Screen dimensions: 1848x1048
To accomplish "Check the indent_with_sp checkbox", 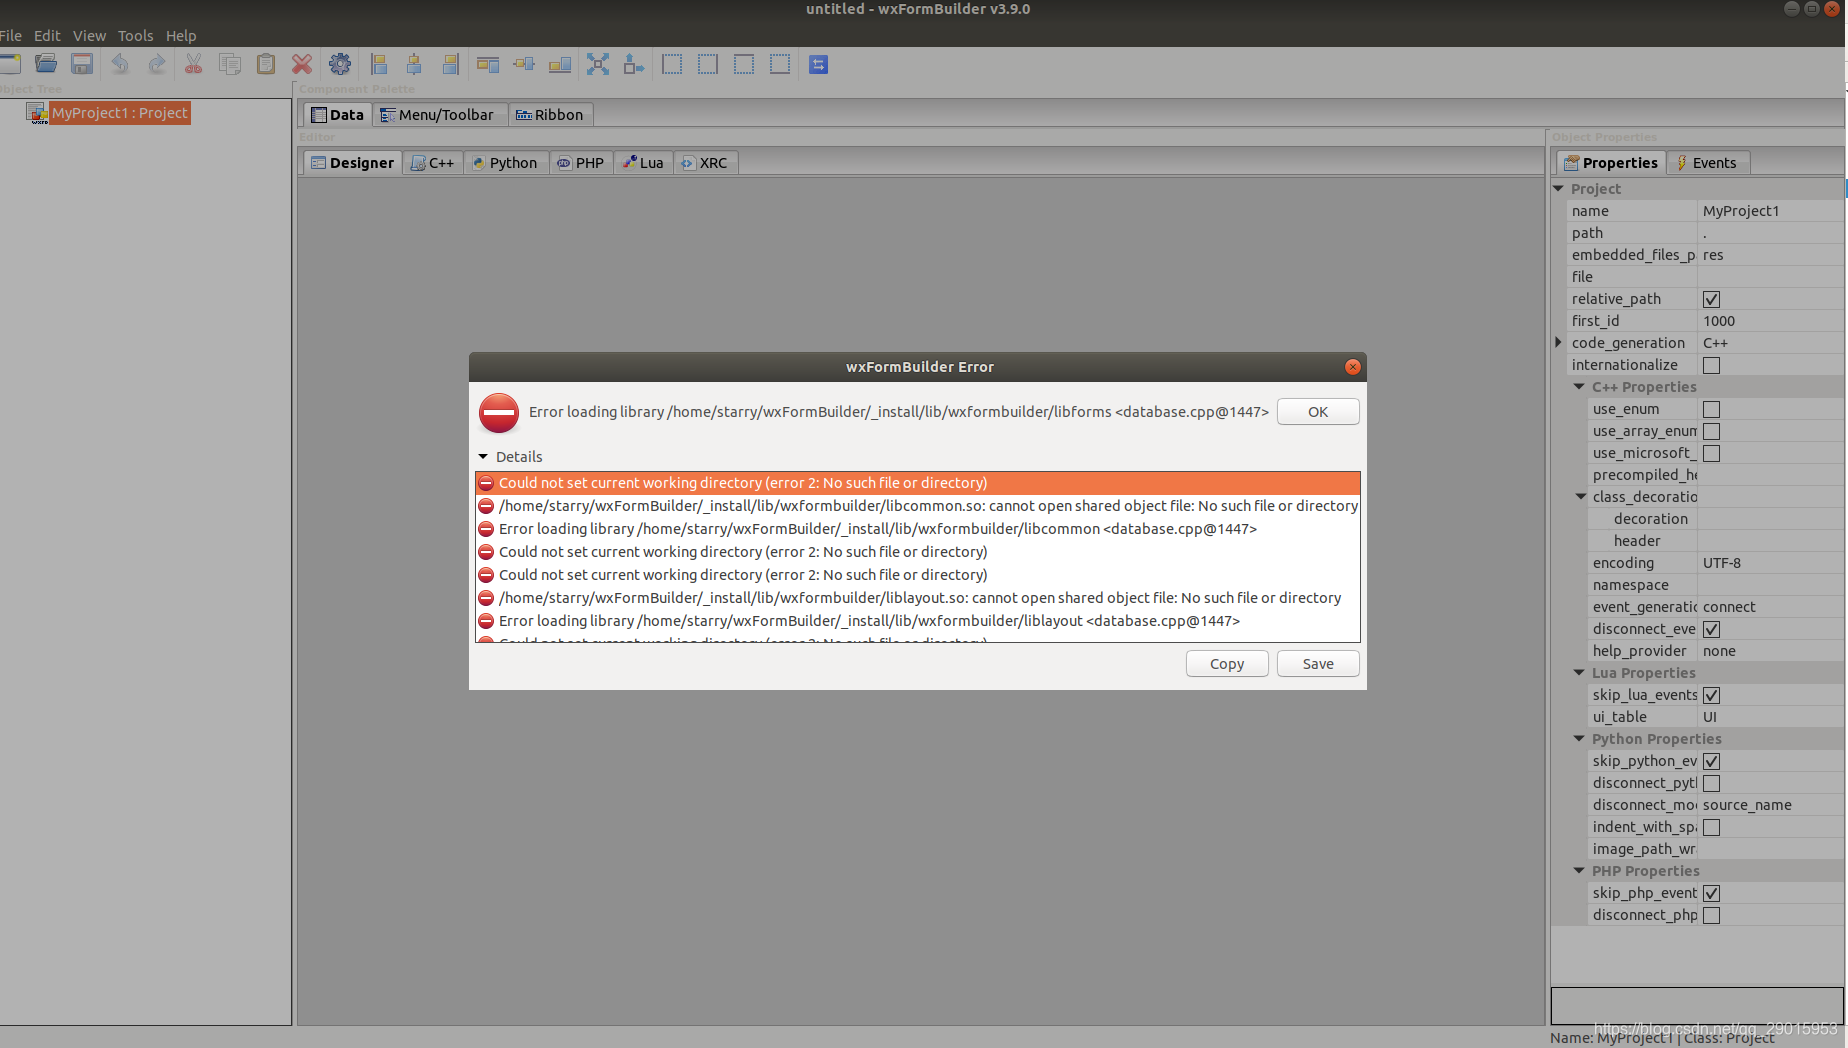I will pos(1711,827).
